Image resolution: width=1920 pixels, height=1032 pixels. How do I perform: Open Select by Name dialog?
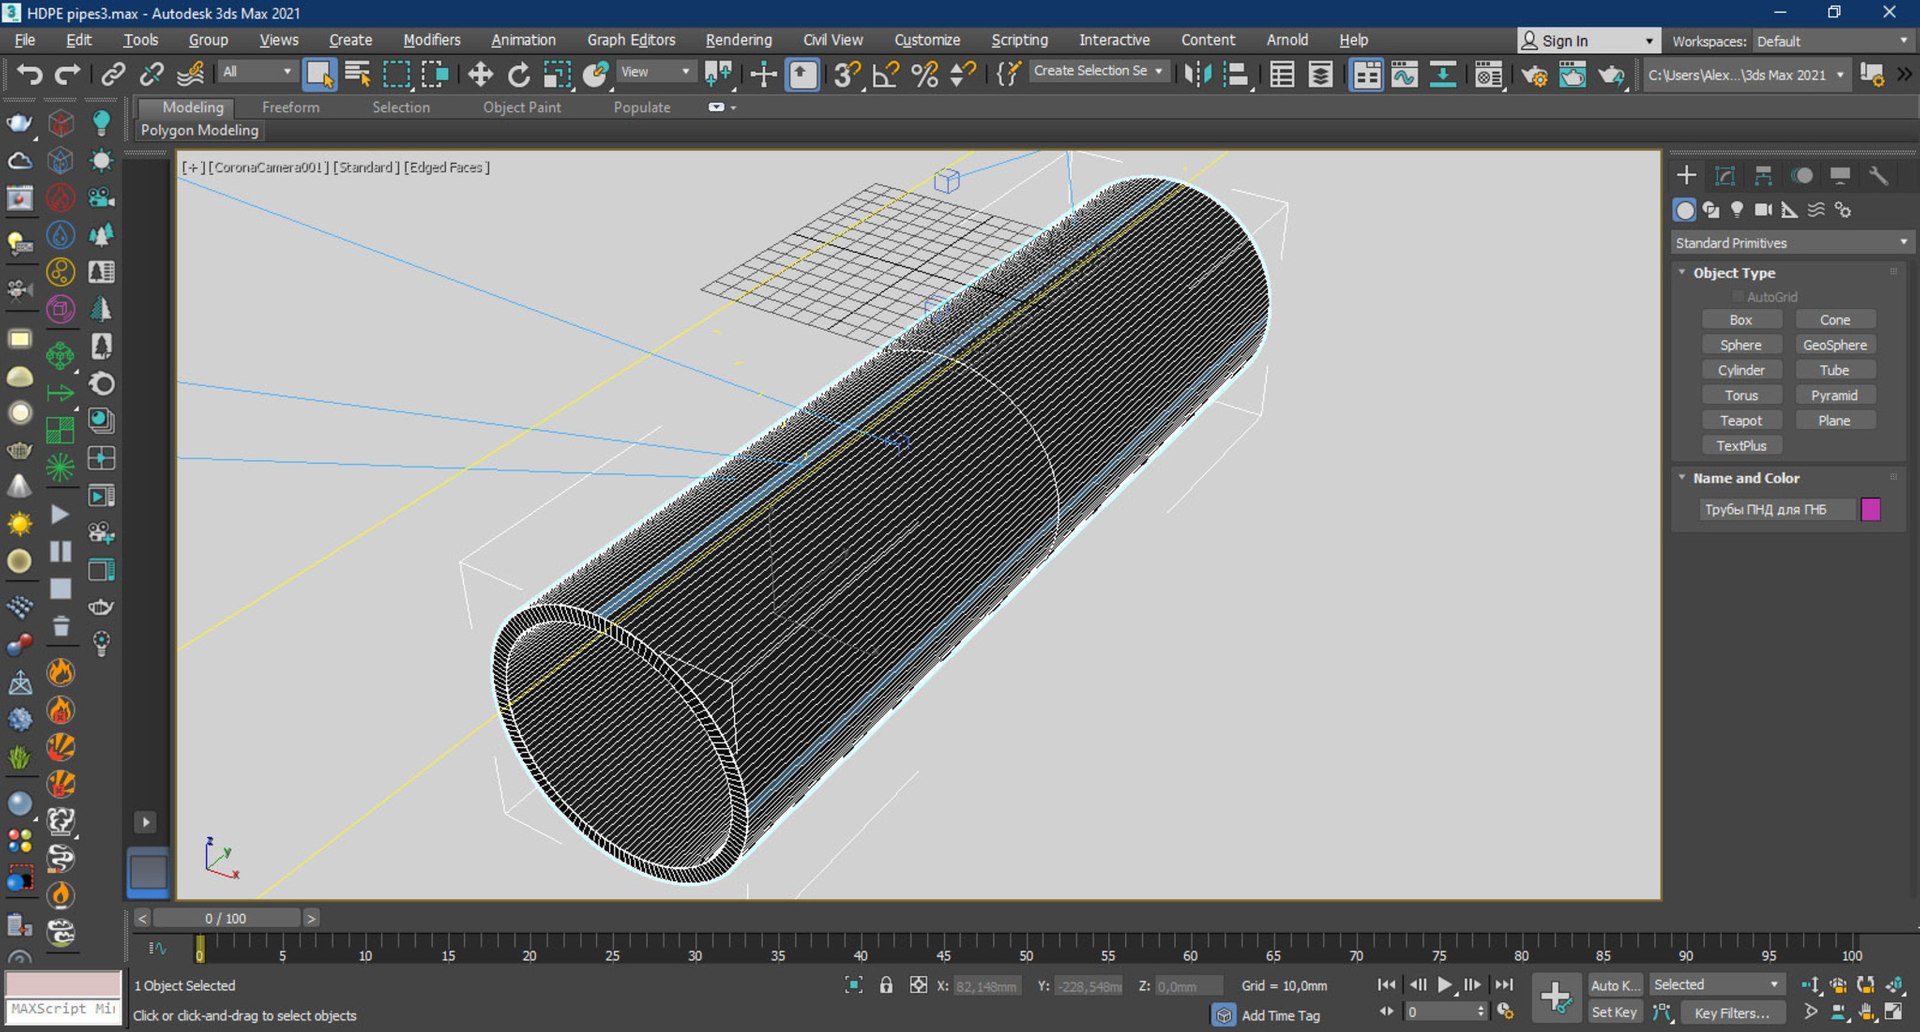point(357,75)
